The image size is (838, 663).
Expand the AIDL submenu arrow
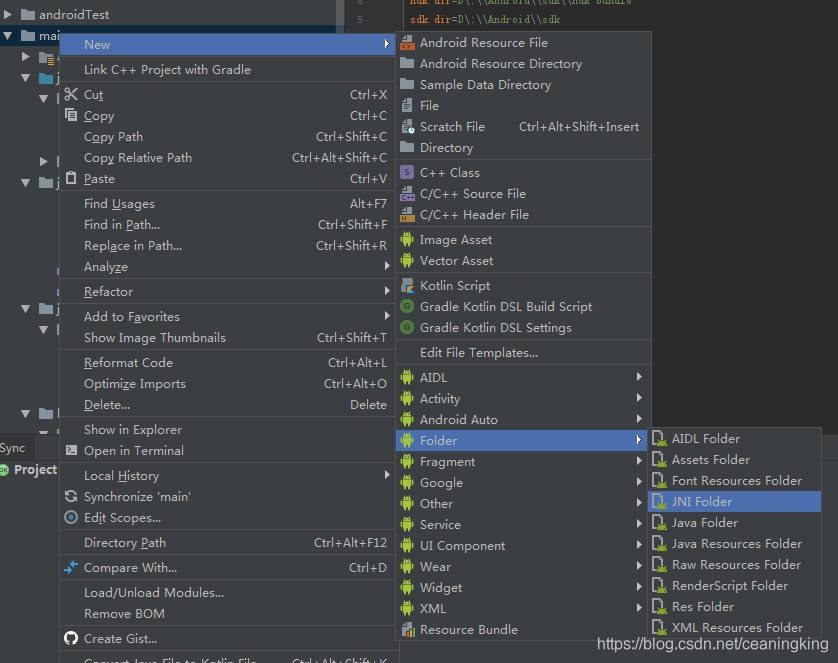tap(639, 377)
